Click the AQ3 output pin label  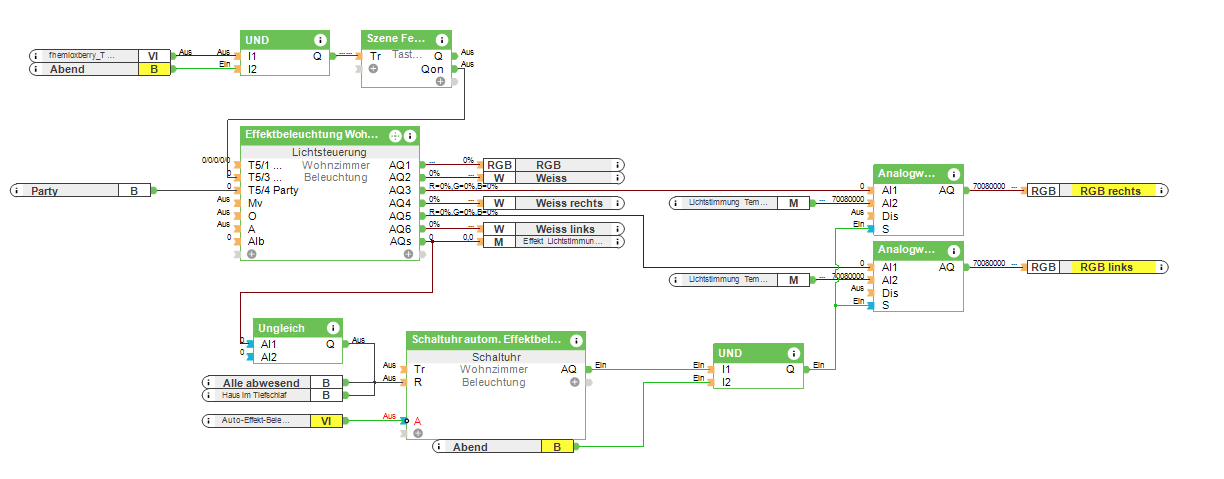pos(400,190)
